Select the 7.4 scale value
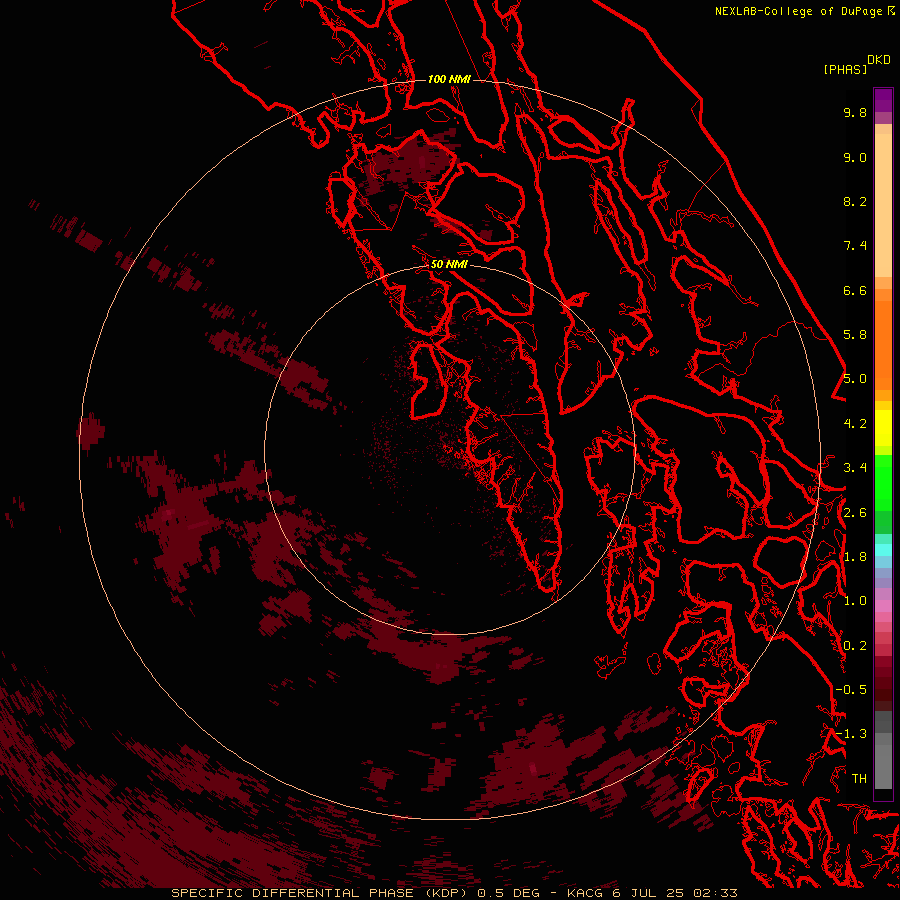Screen dimensions: 900x900 pyautogui.click(x=855, y=246)
